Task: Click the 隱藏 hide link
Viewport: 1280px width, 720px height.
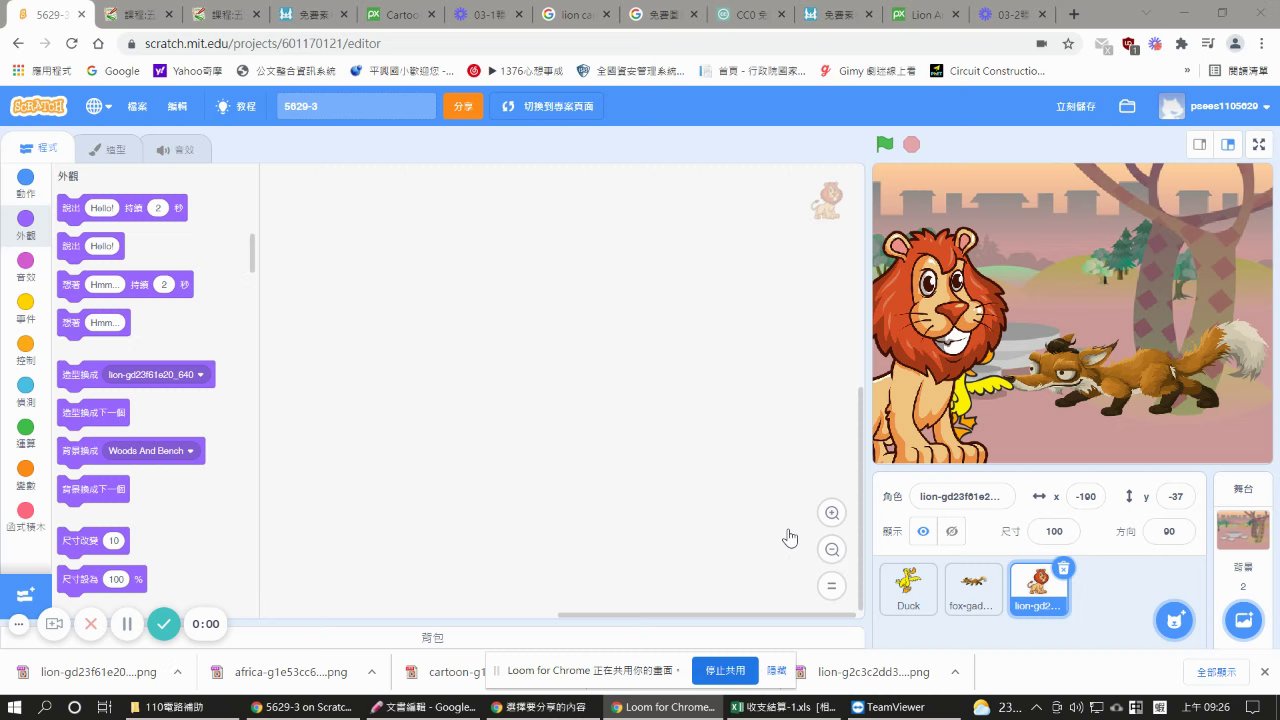Action: 776,670
